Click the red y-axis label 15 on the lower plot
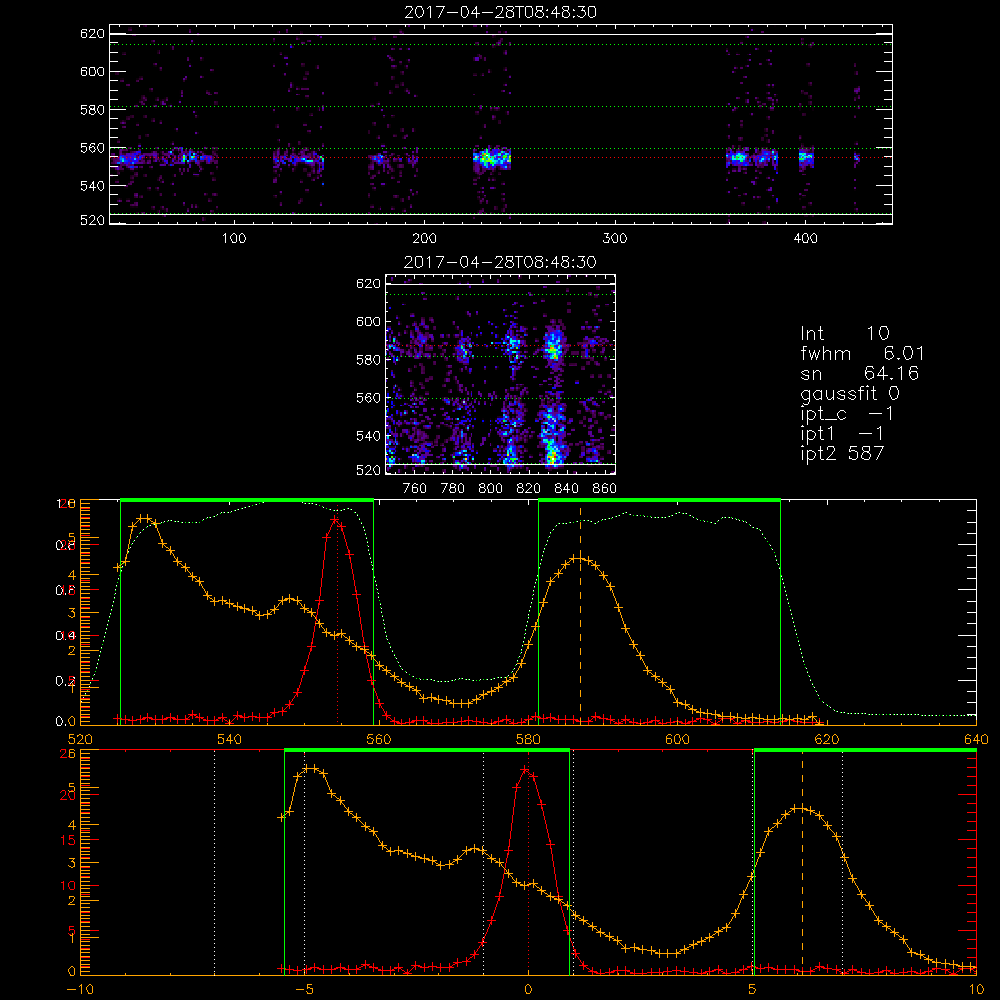The width and height of the screenshot is (1000, 1000). coord(68,841)
